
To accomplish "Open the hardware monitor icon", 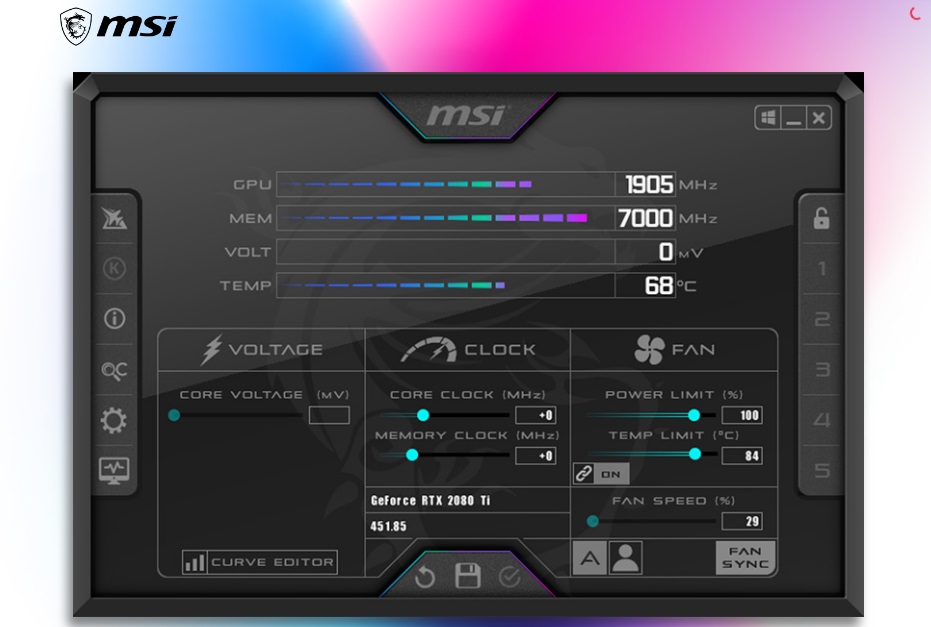I will 115,470.
